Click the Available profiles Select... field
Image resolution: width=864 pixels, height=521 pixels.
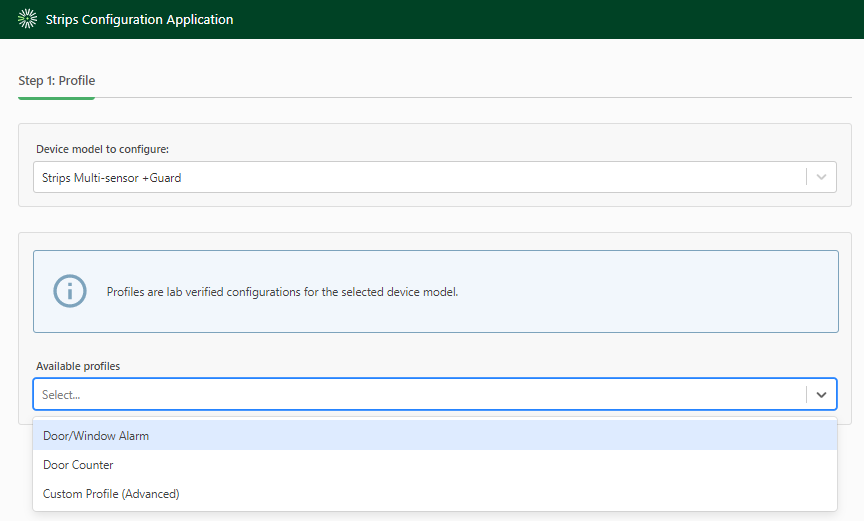tap(435, 394)
